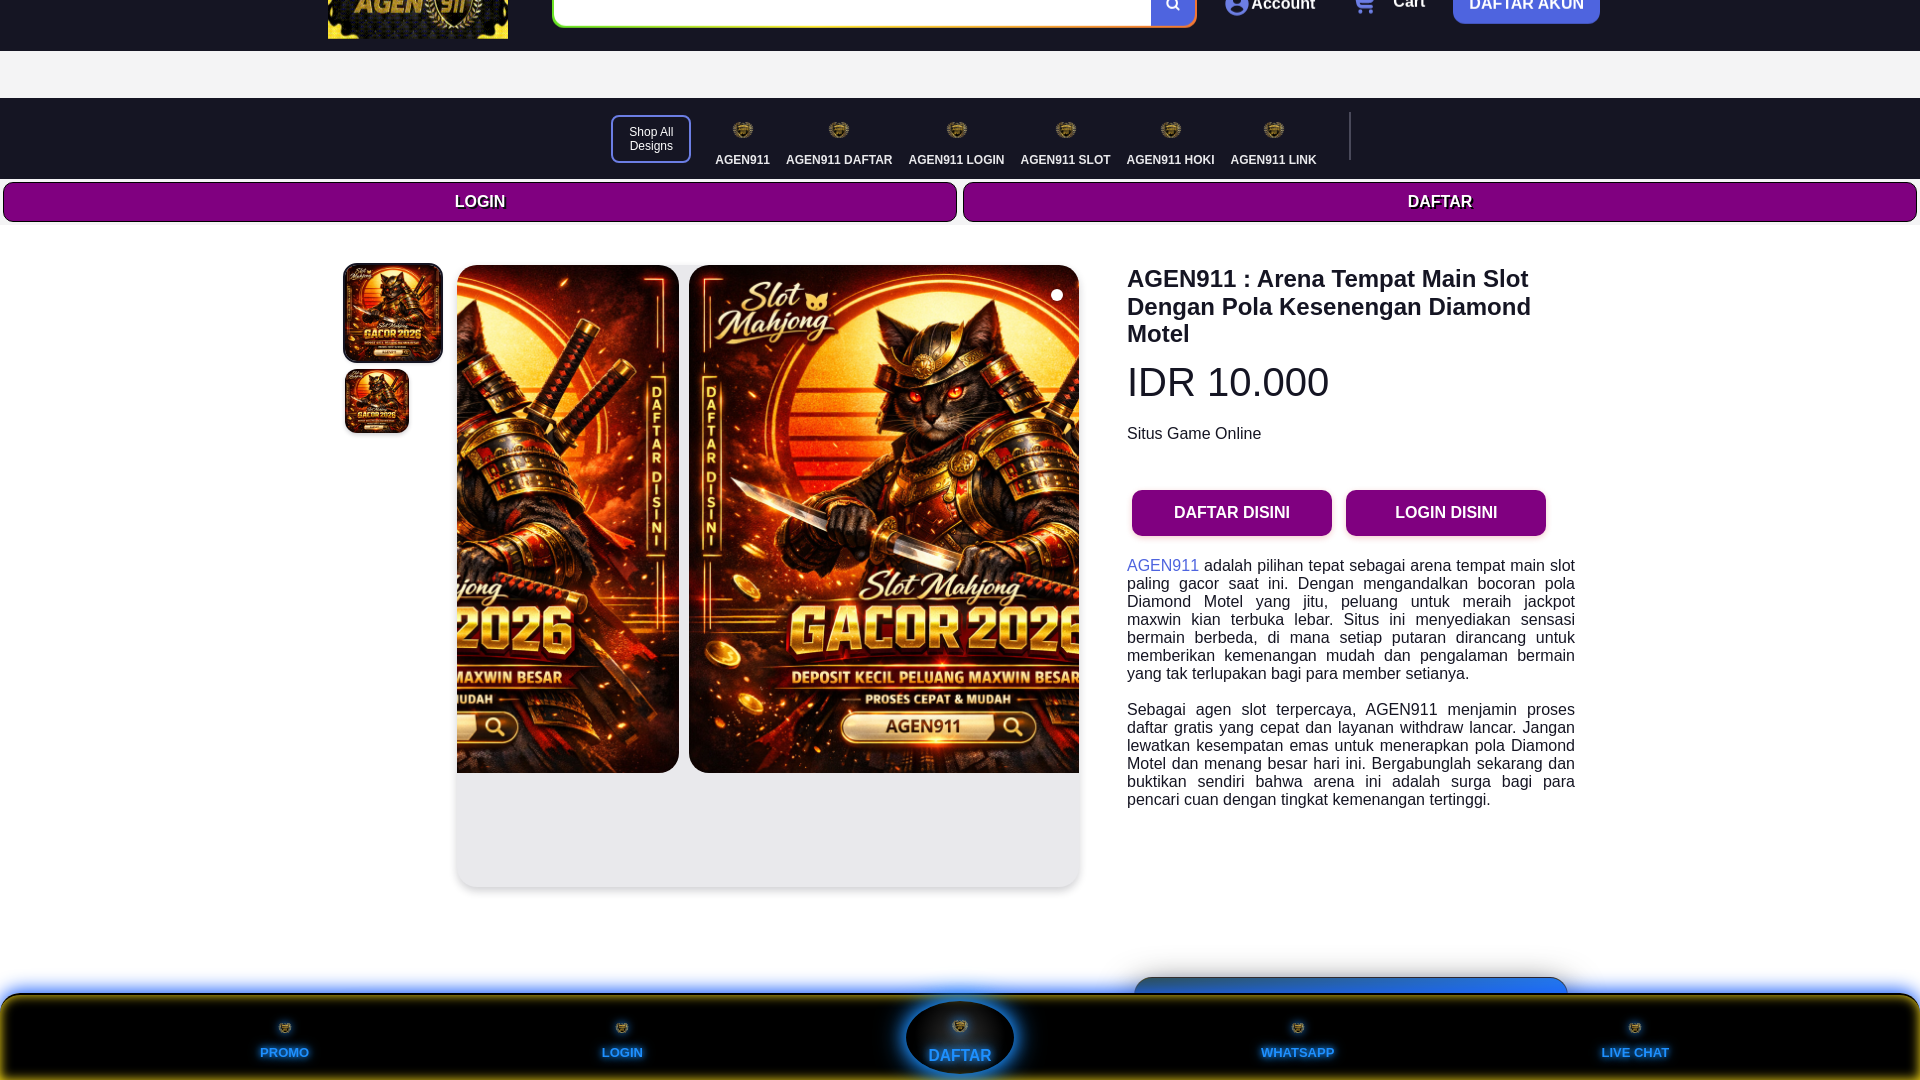Select the second product thumbnail image
Screen dimensions: 1920x1080
coord(377,401)
